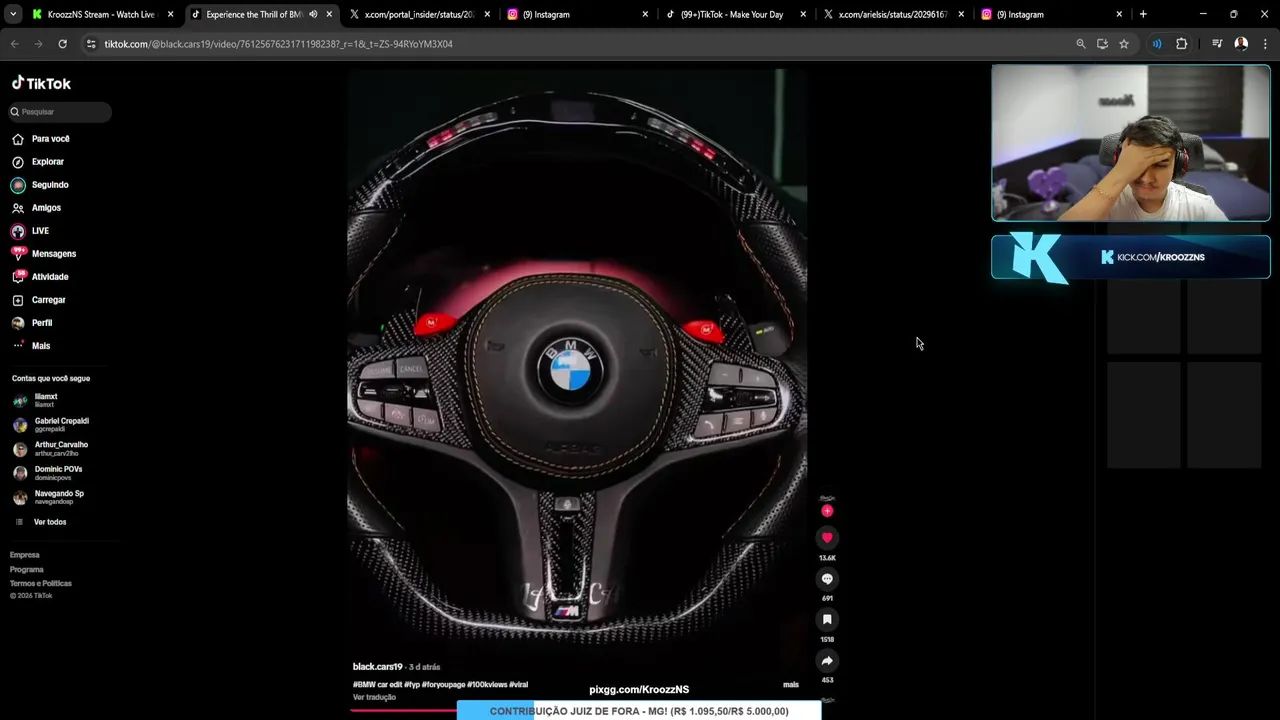Share the BMW video
1280x720 pixels.
coord(827,661)
